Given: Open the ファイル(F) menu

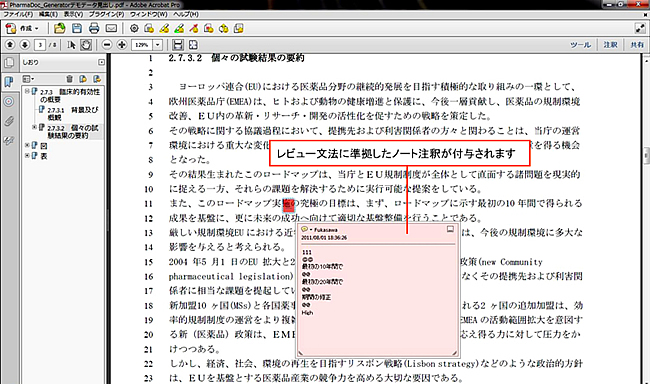Looking at the screenshot, I should pos(18,14).
